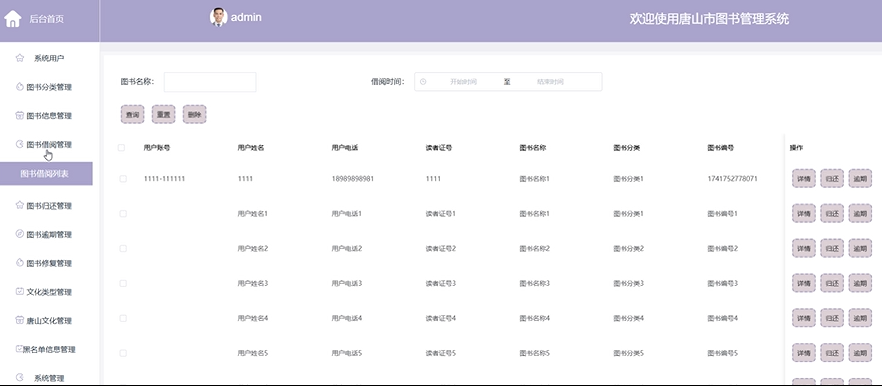Screen dimensions: 882x386
Task: Click the 用户姓名 column header
Action: tap(251, 148)
